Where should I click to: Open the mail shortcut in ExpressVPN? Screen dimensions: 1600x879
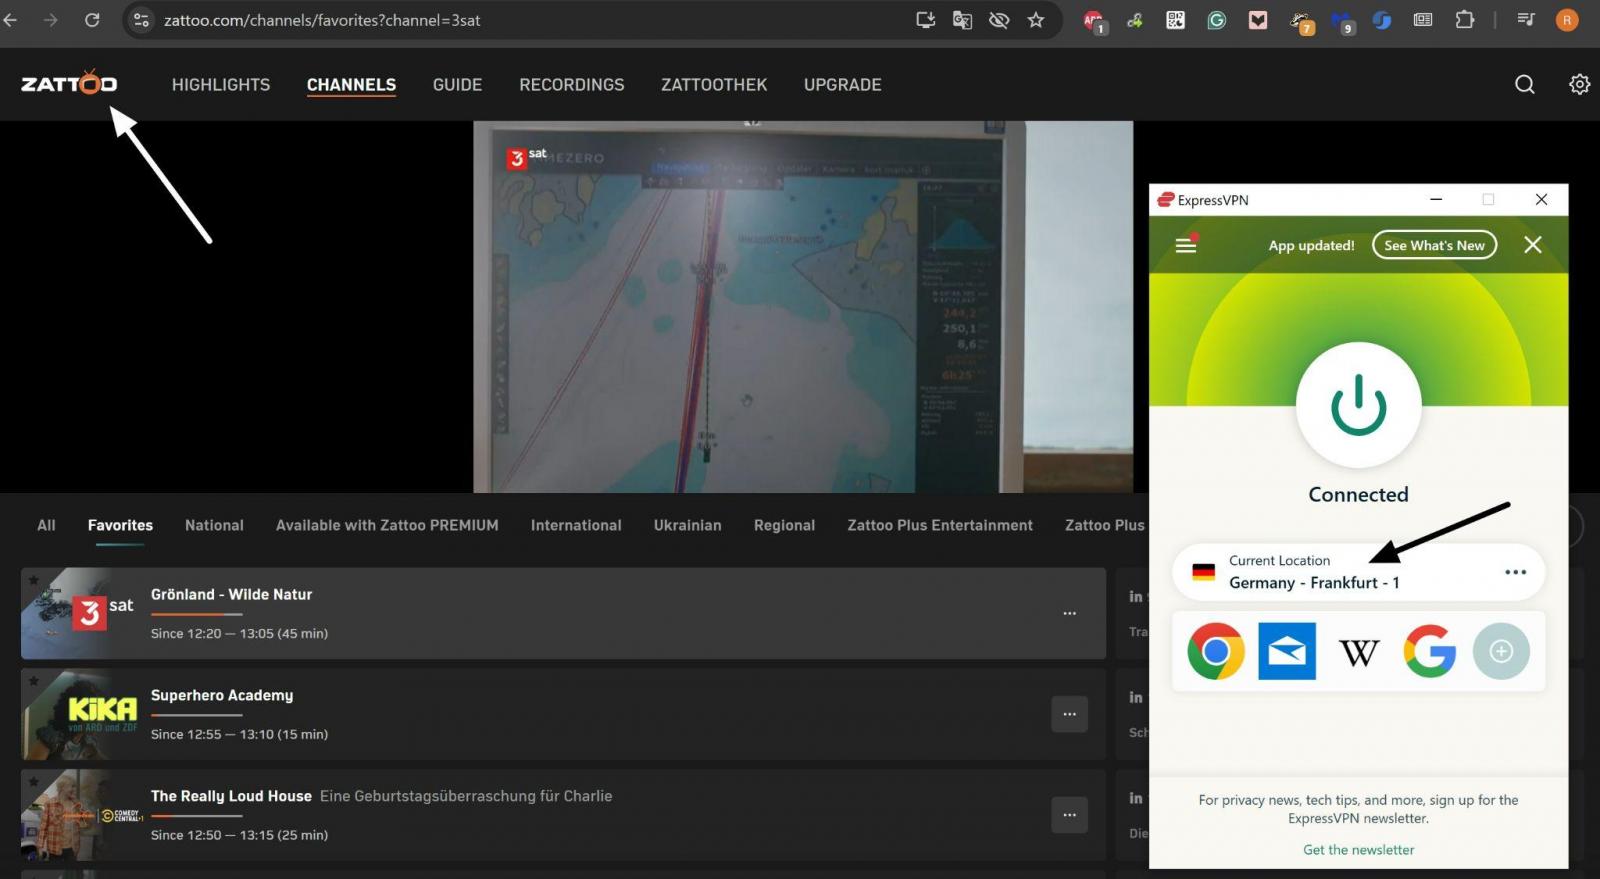(x=1287, y=651)
